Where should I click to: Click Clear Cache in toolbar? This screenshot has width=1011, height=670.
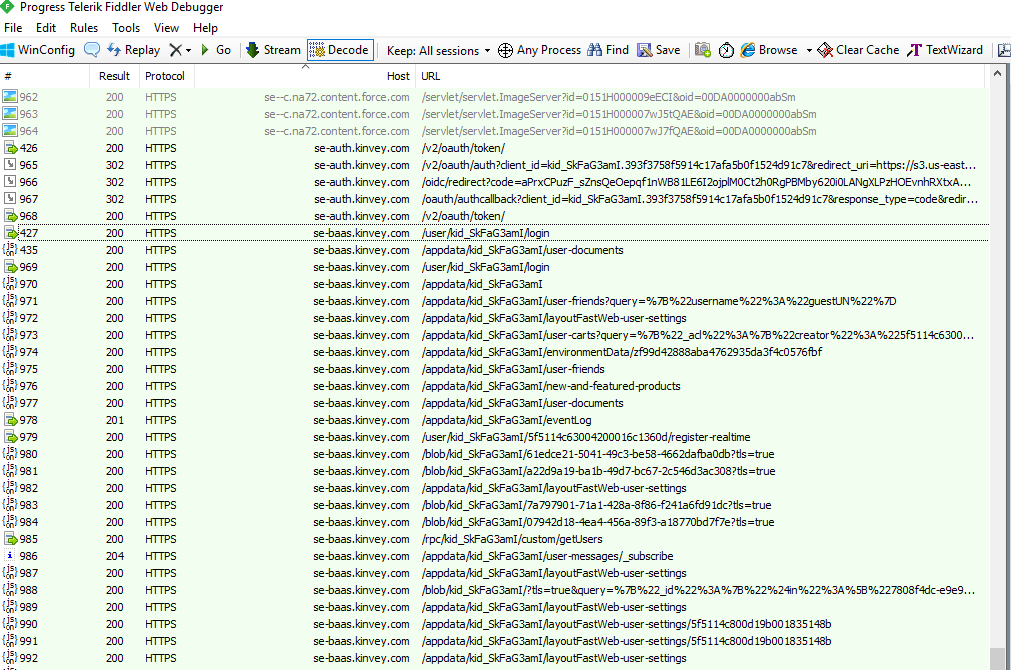coord(858,50)
